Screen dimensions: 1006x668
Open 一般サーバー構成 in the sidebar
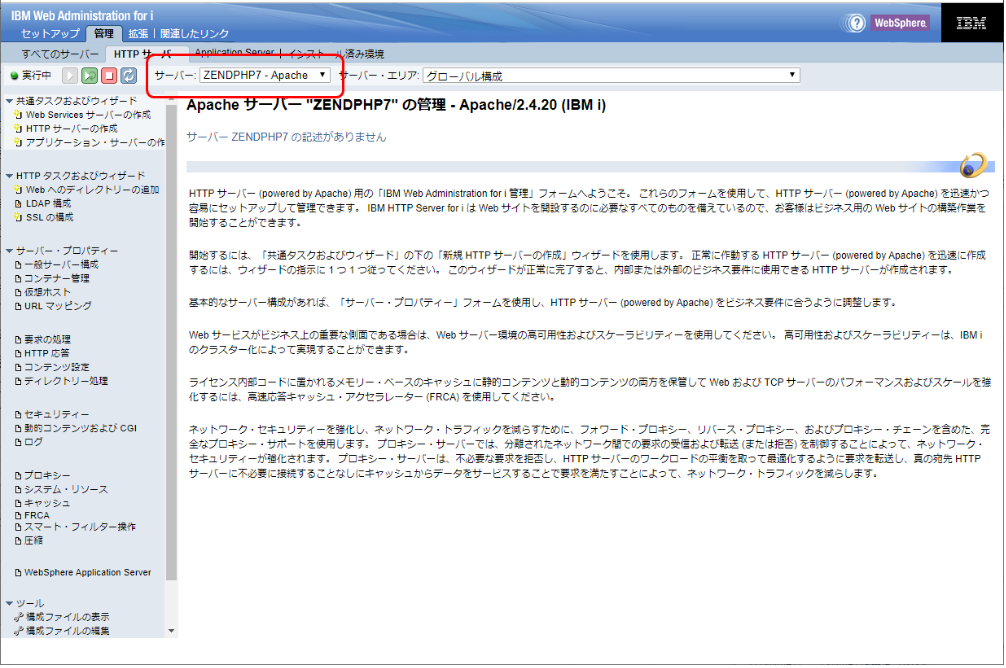[62, 265]
